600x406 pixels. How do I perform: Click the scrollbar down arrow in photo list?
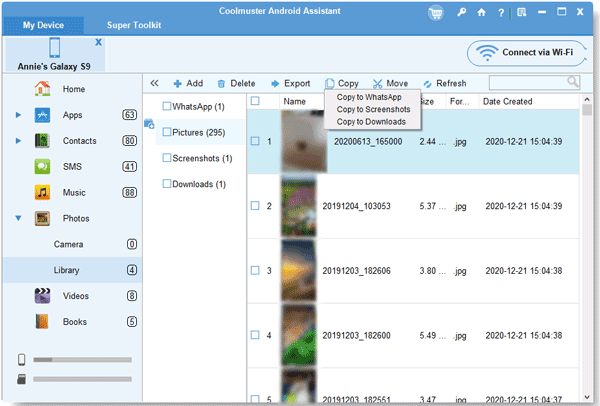(587, 398)
